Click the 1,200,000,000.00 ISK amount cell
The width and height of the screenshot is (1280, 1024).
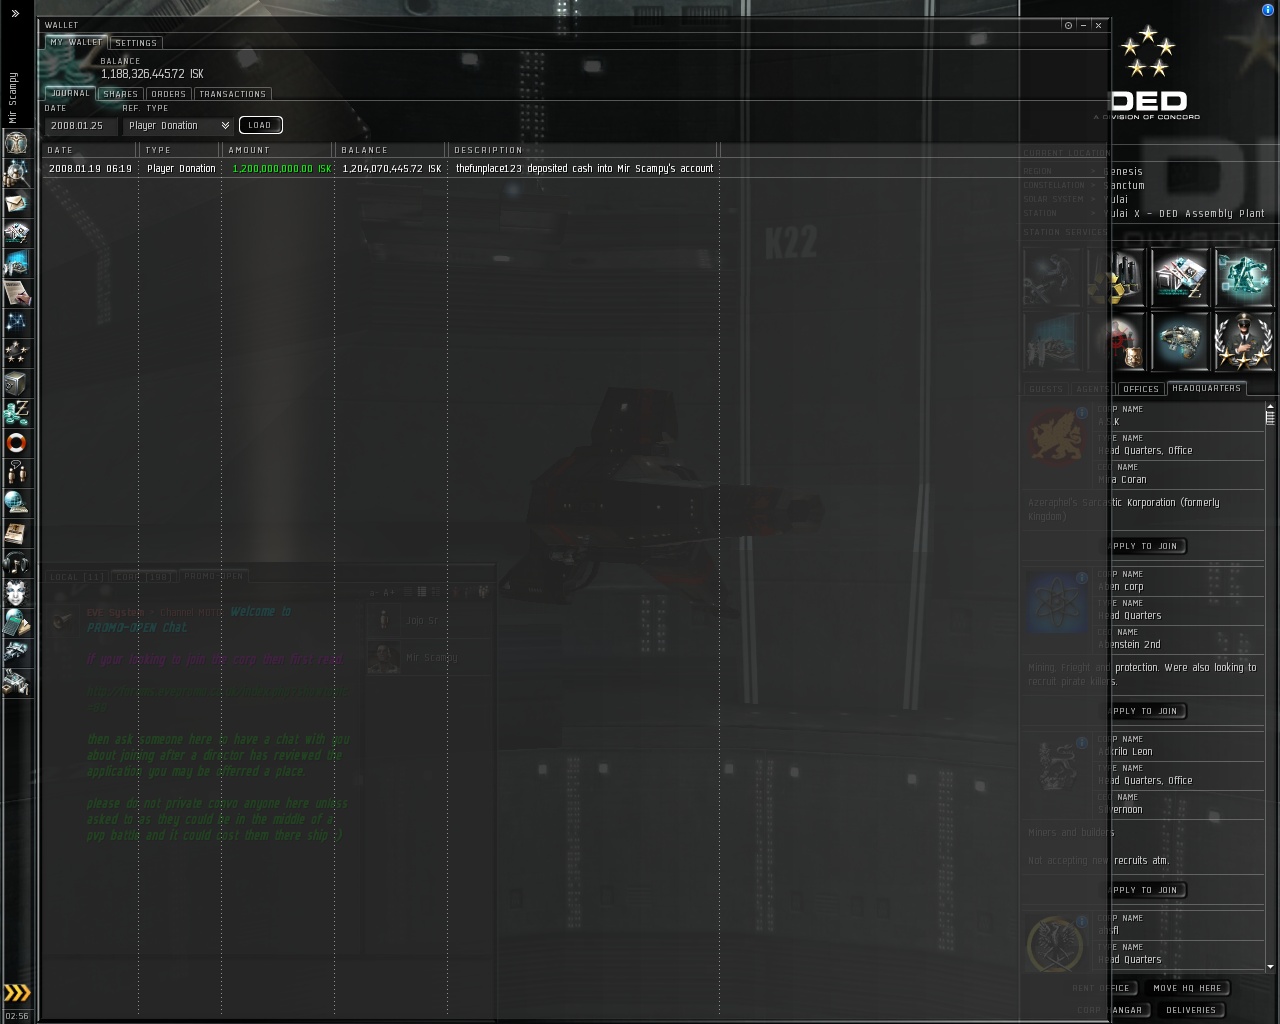pyautogui.click(x=282, y=169)
